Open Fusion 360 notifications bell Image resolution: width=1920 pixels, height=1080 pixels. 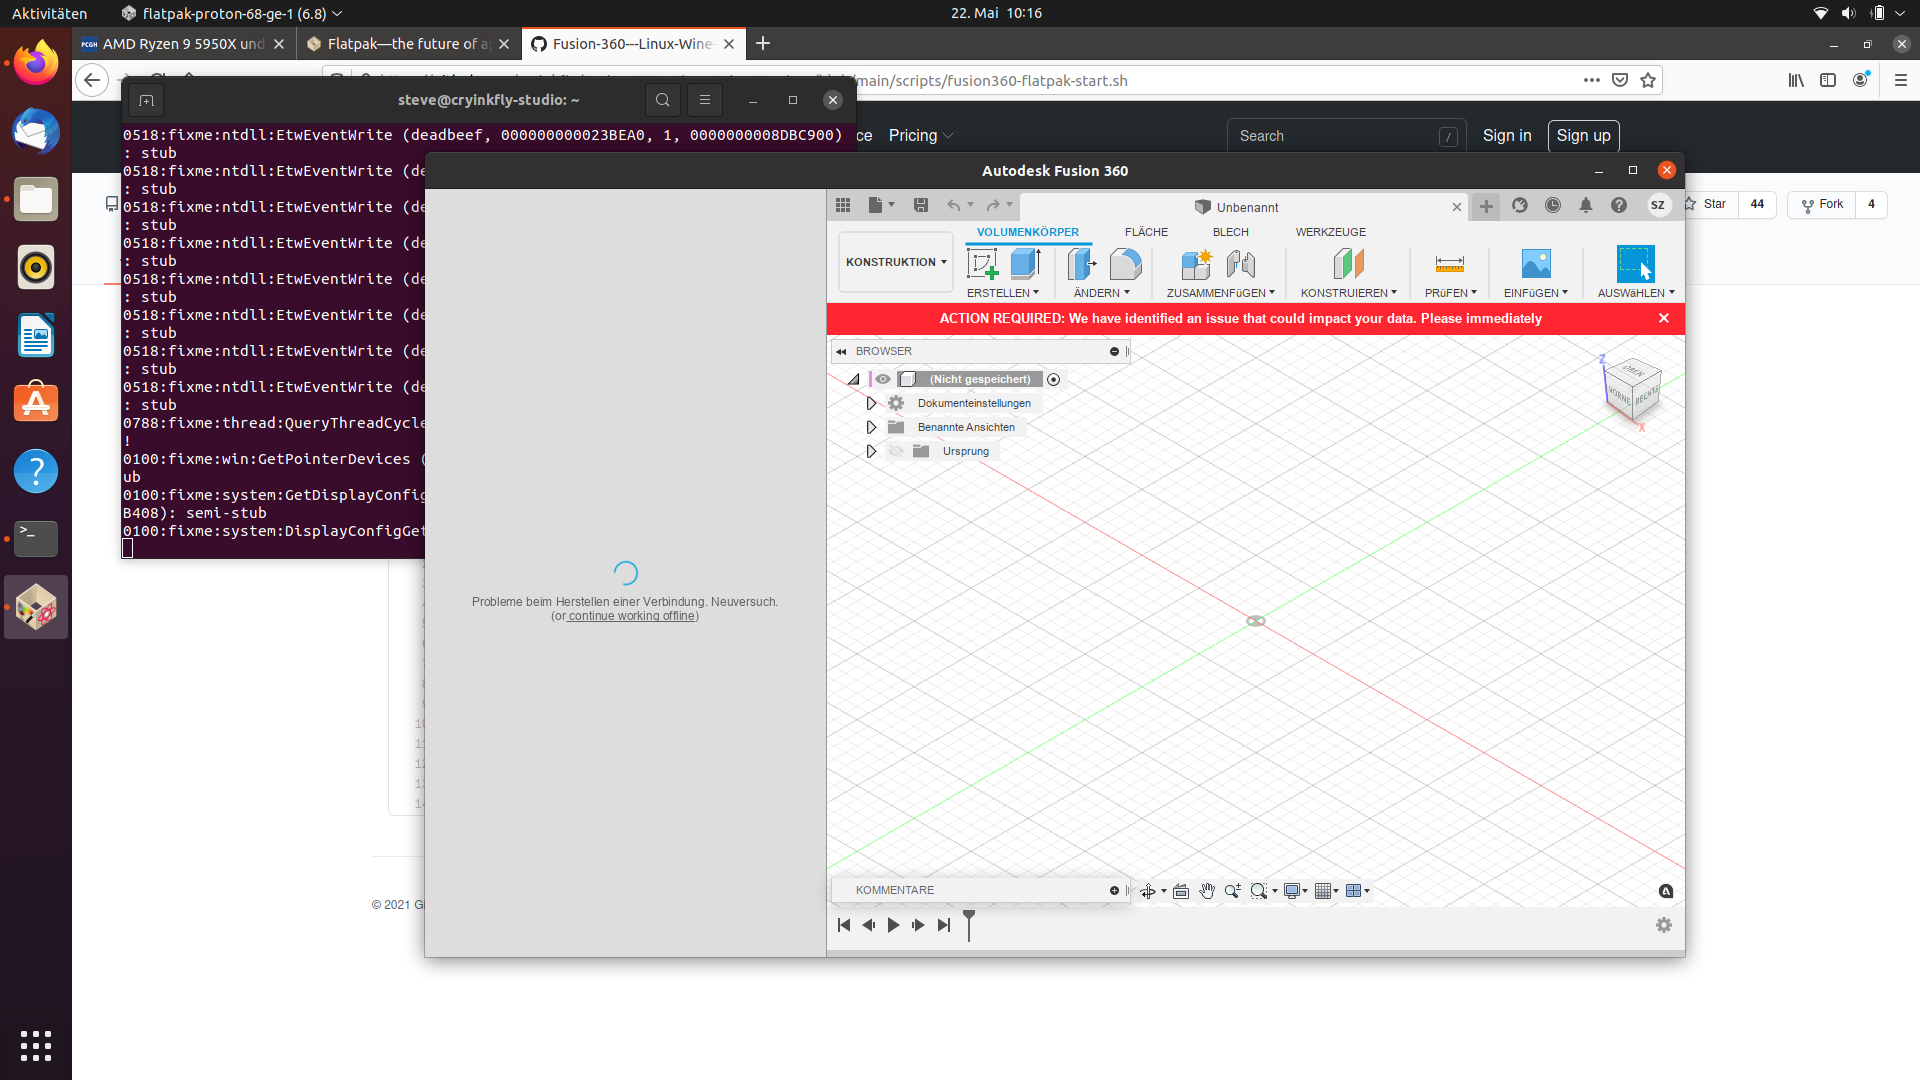click(1585, 205)
